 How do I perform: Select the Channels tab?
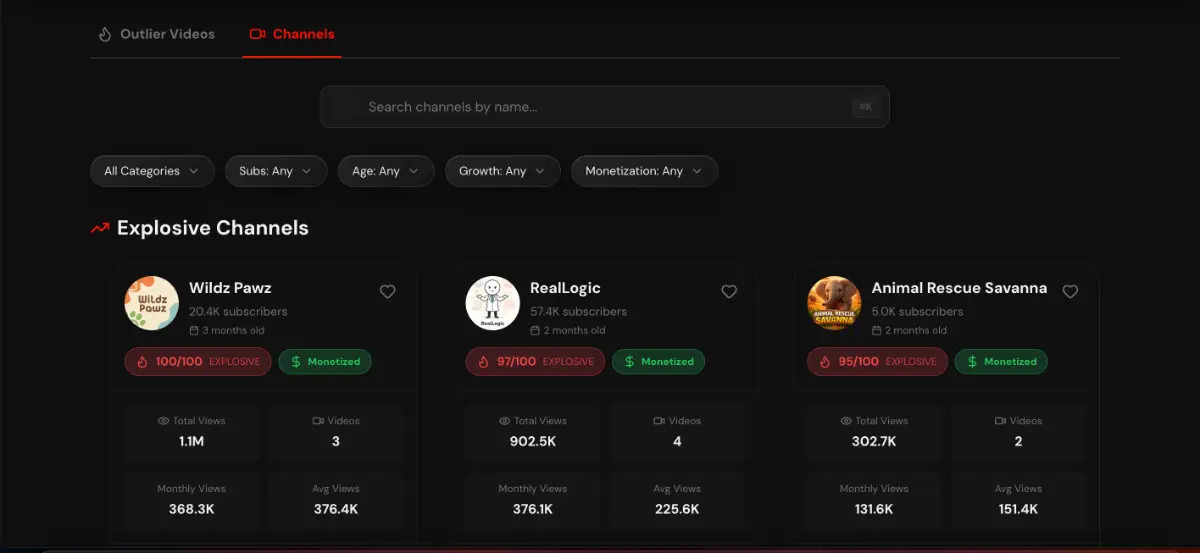[x=303, y=34]
